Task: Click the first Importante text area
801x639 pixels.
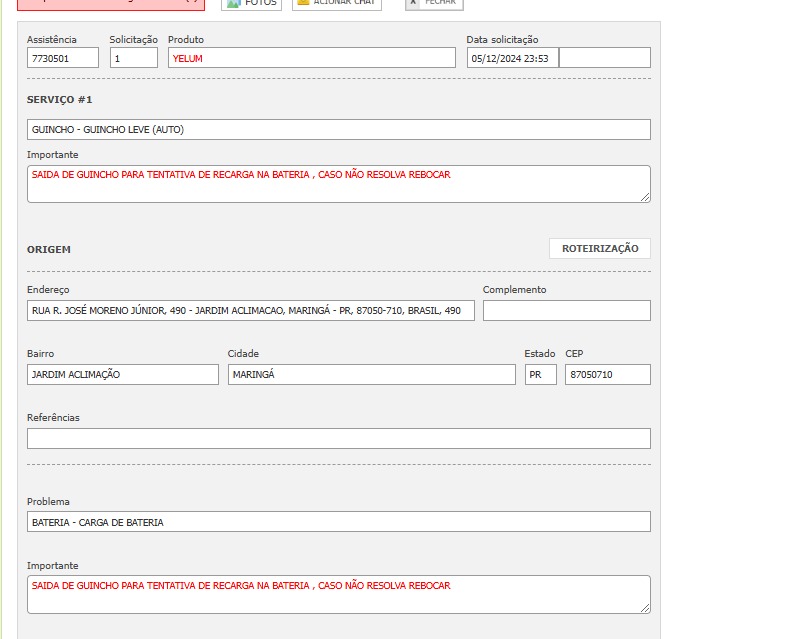Action: tap(338, 184)
